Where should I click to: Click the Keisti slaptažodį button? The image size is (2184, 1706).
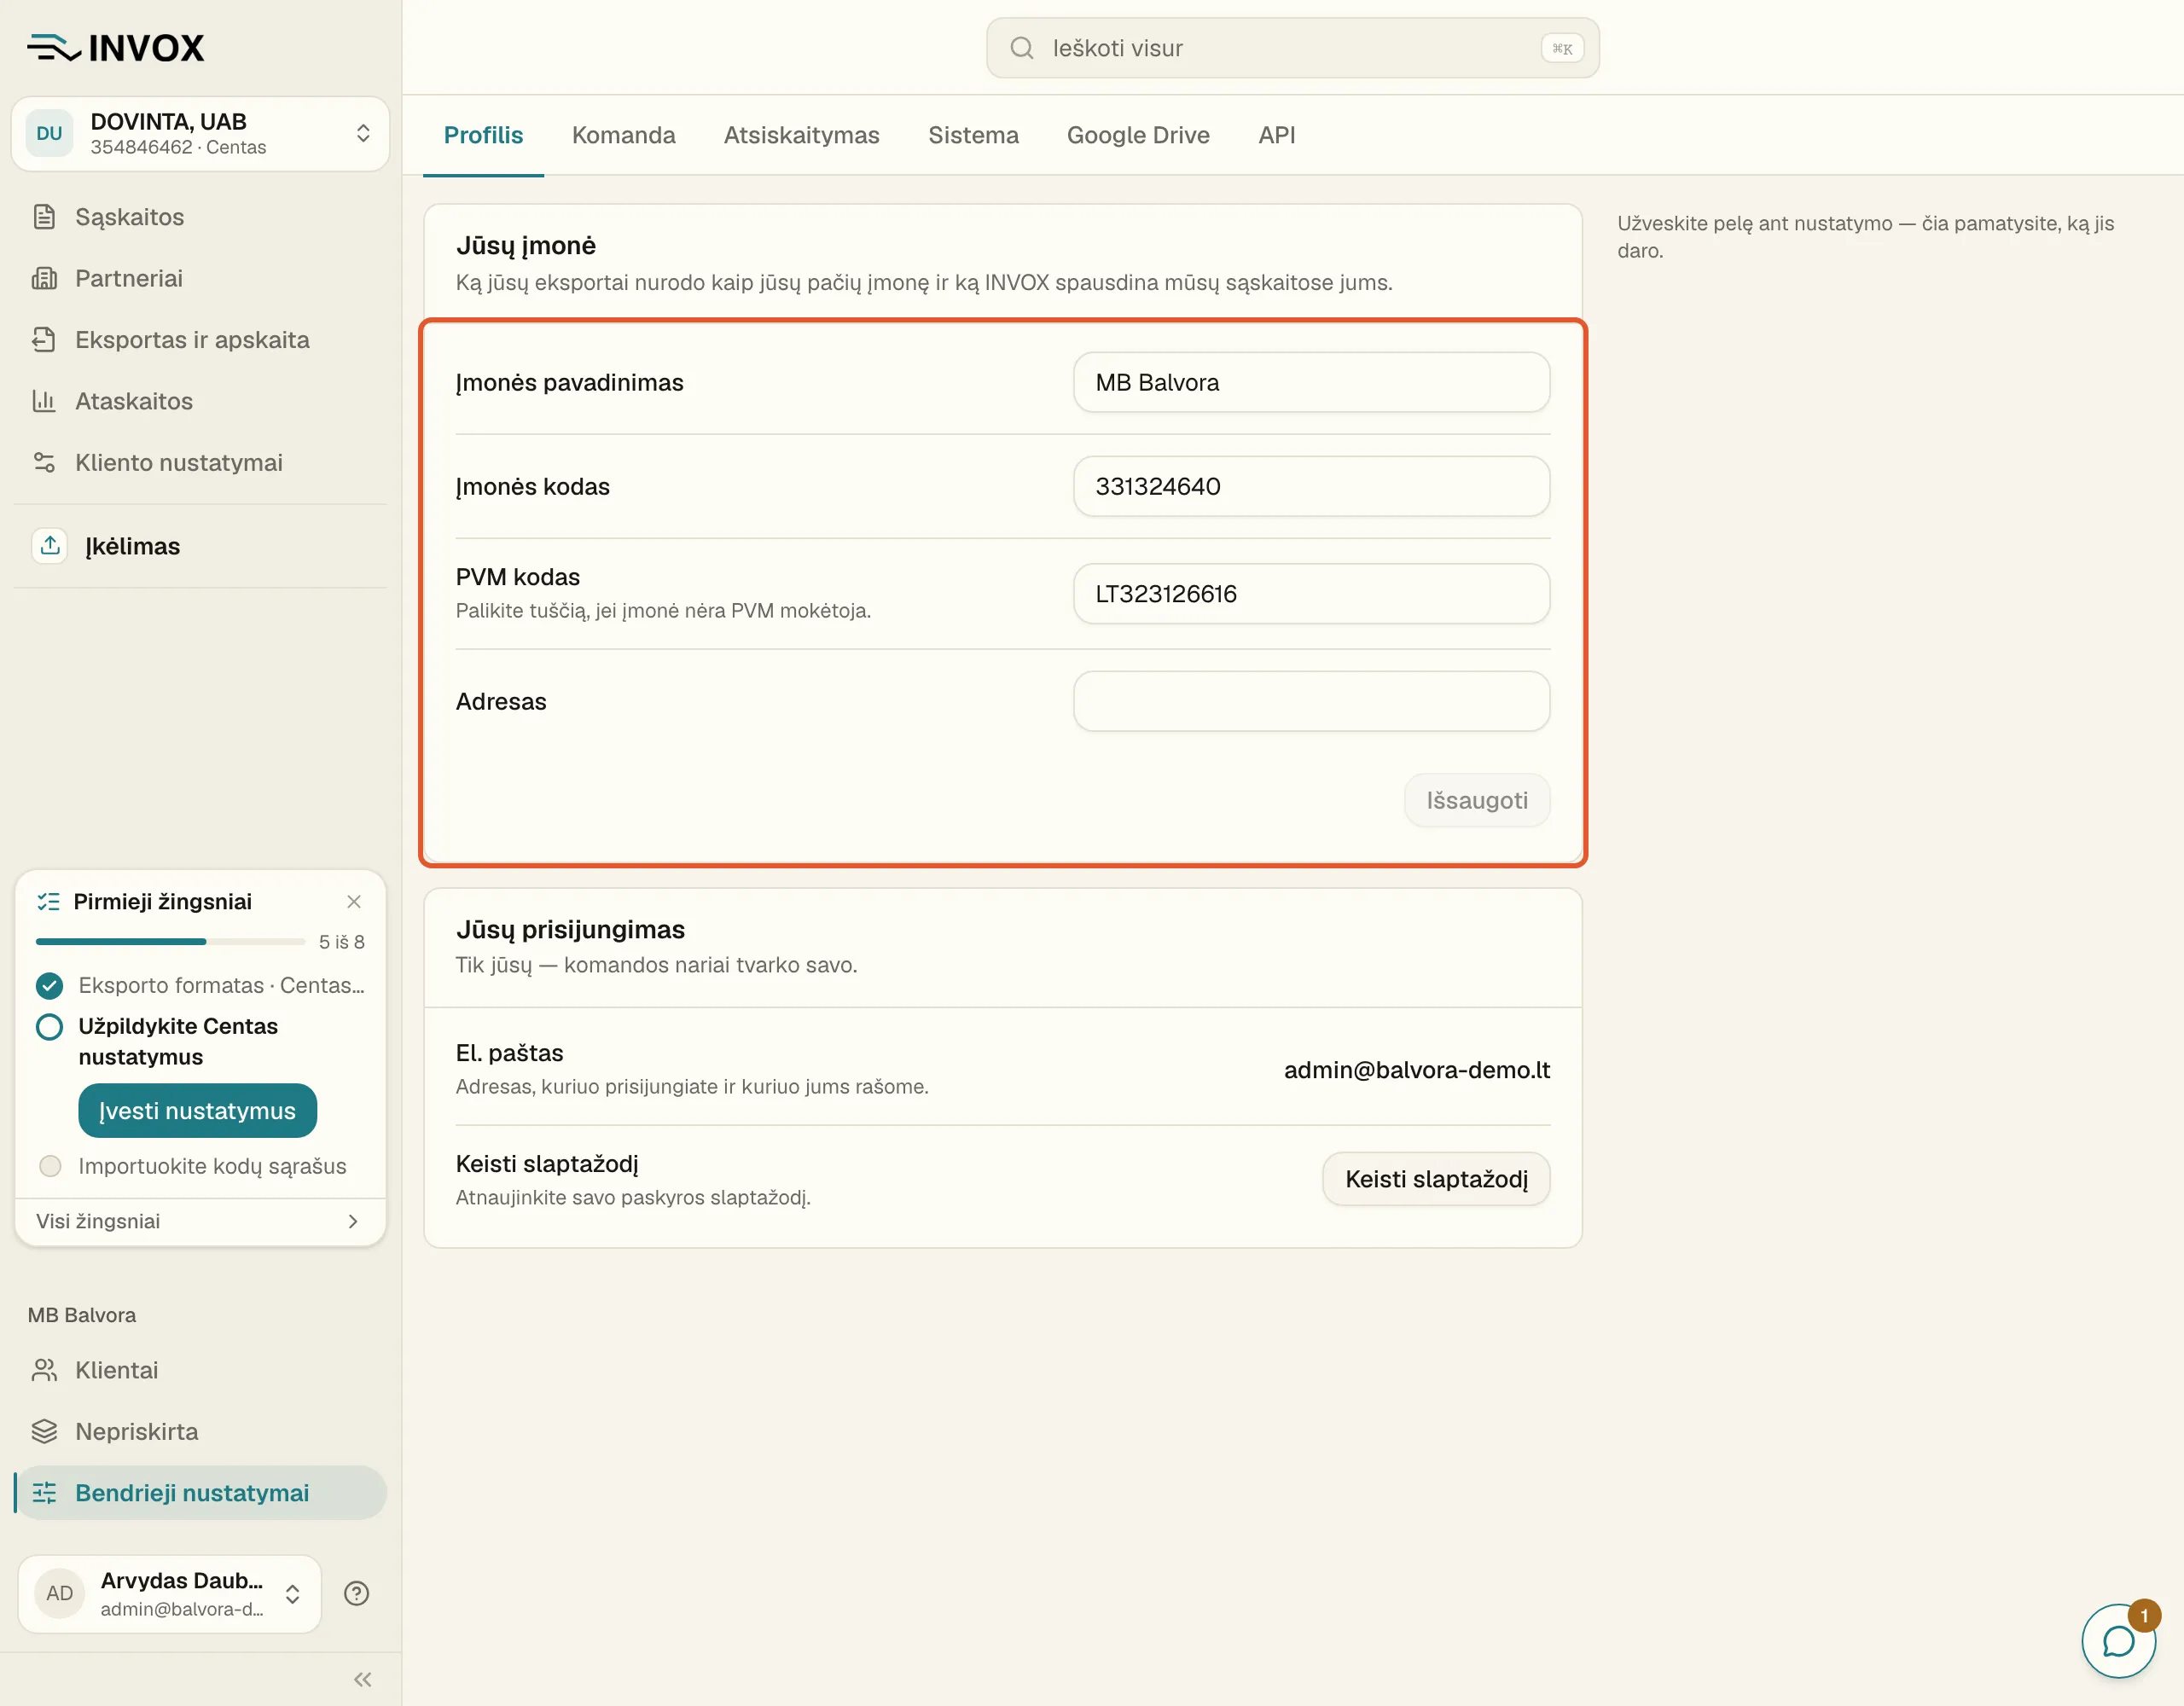point(1436,1179)
